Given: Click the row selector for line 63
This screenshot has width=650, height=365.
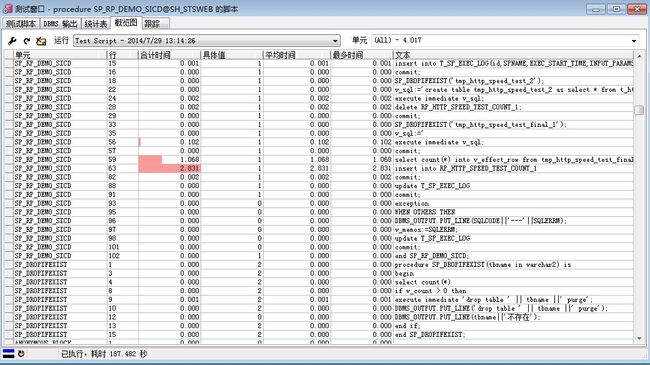Looking at the screenshot, I should click(x=9, y=168).
